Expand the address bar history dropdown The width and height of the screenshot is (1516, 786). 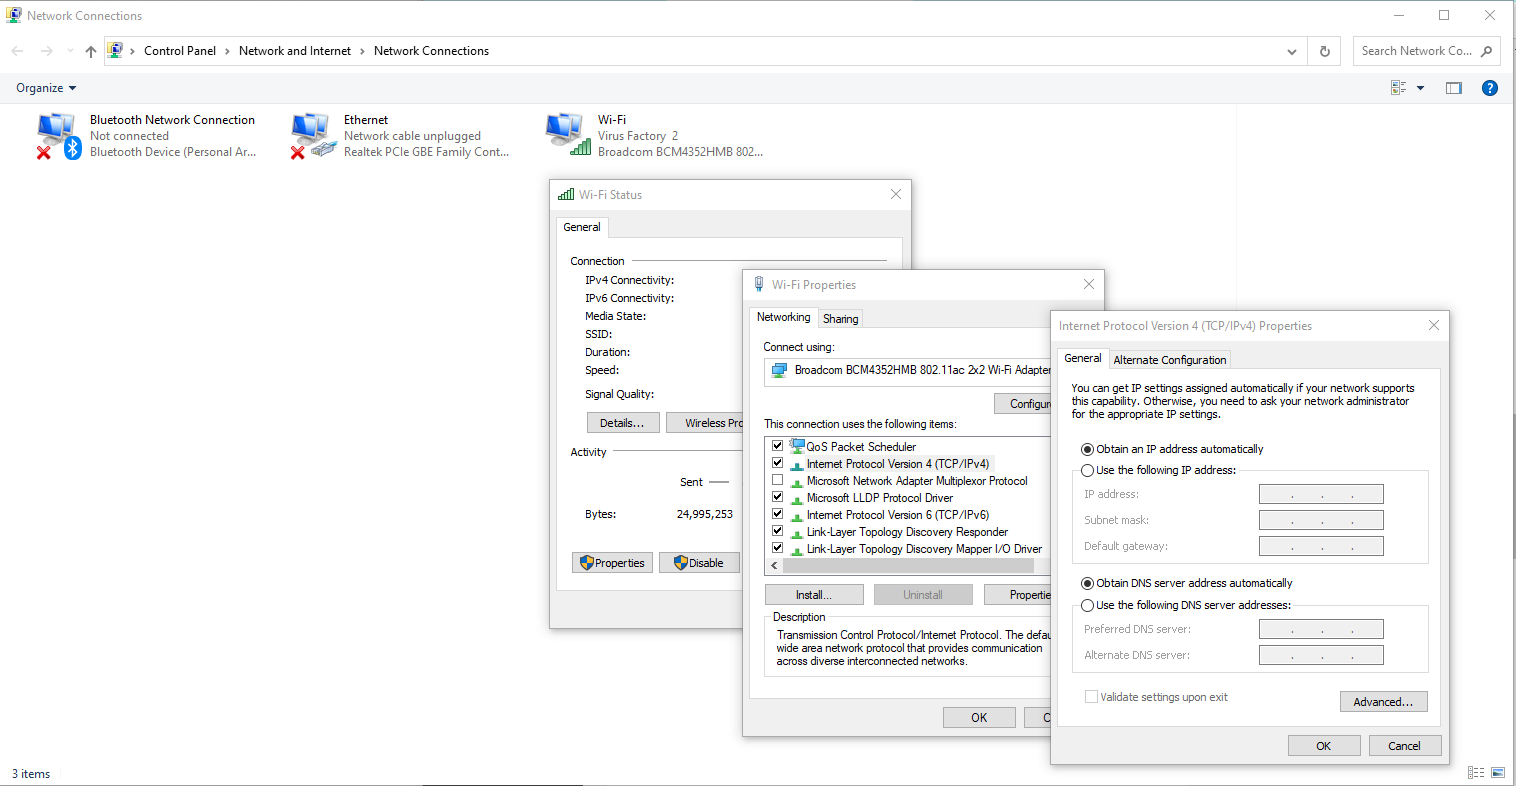pyautogui.click(x=1291, y=51)
